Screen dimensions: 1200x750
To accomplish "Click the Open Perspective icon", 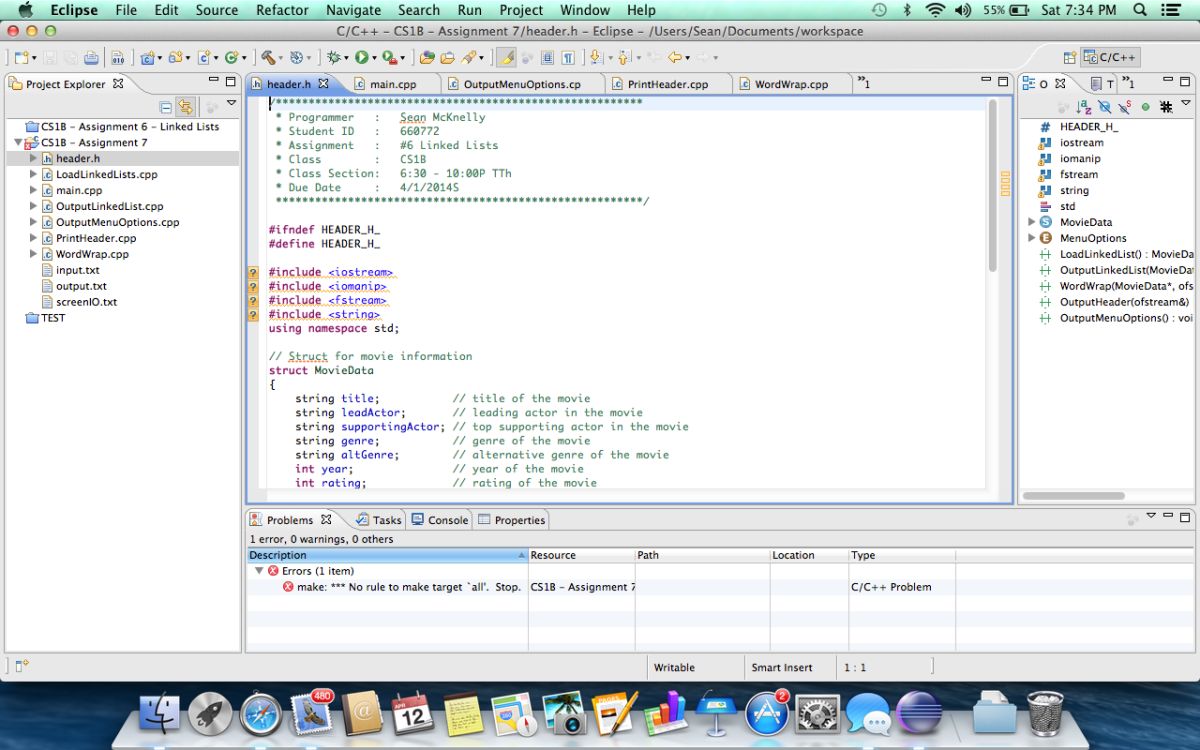I will [1069, 58].
